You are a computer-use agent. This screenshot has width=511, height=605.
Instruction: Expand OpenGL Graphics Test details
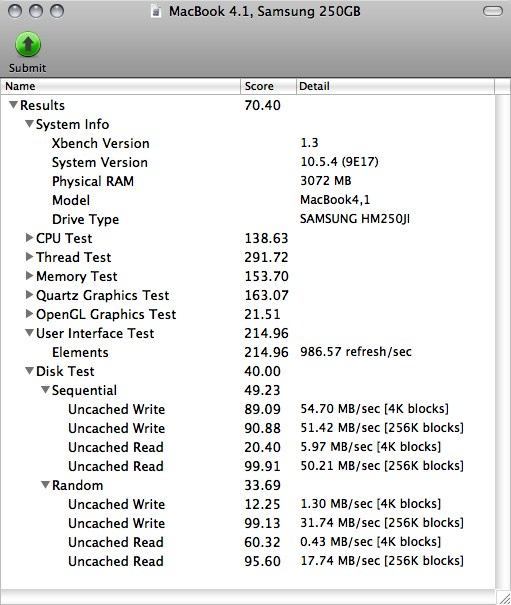click(x=29, y=314)
